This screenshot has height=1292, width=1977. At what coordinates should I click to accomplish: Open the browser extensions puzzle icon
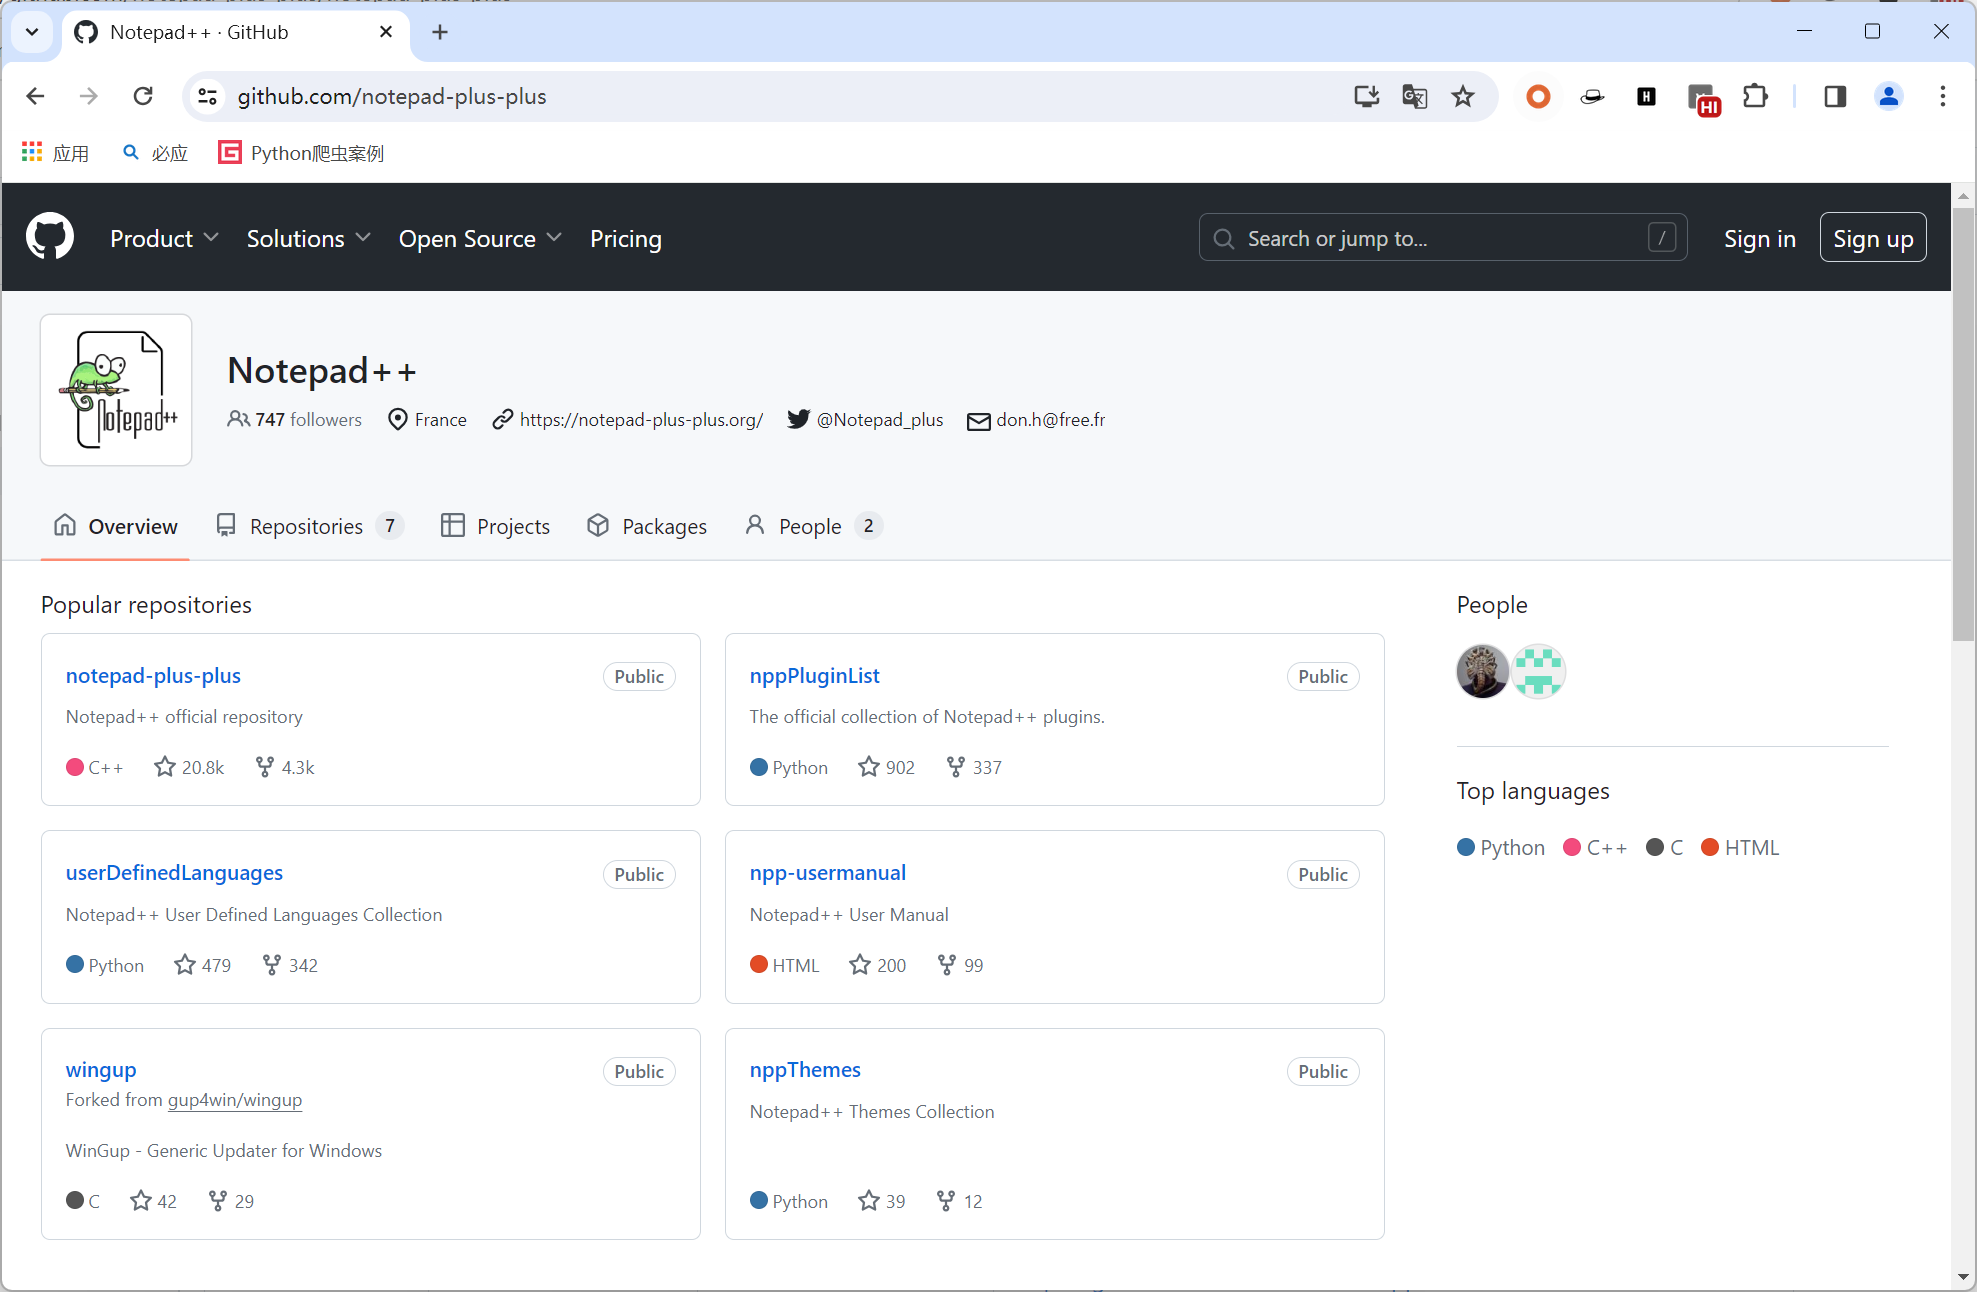coord(1755,97)
